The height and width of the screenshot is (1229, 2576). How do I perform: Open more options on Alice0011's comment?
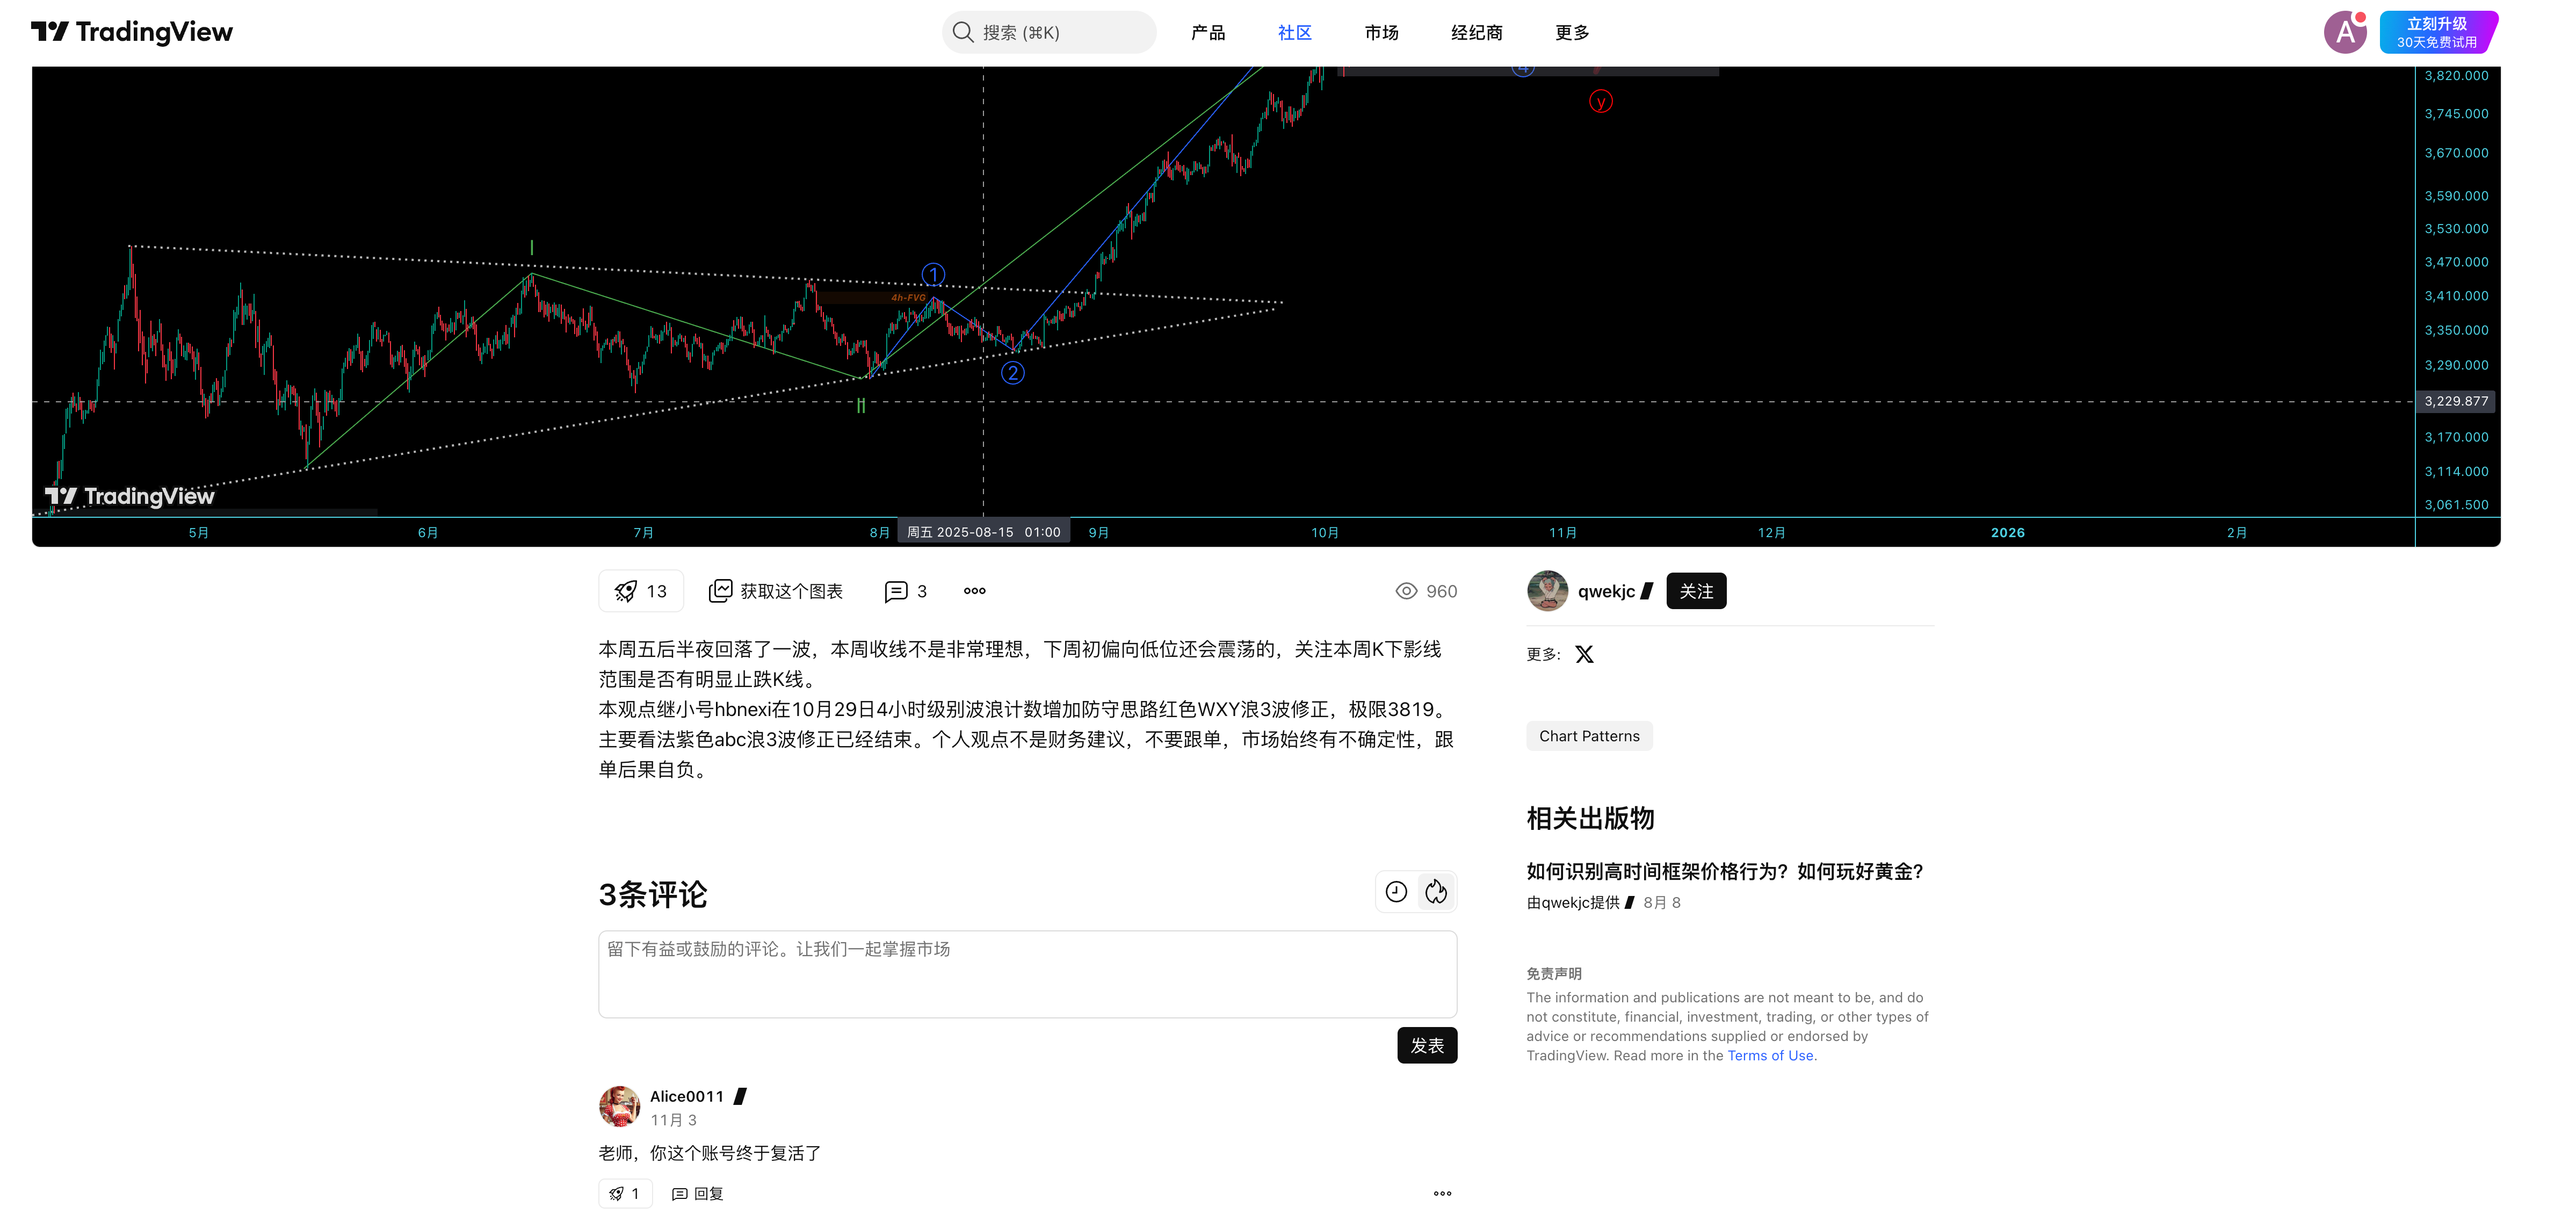click(1442, 1193)
